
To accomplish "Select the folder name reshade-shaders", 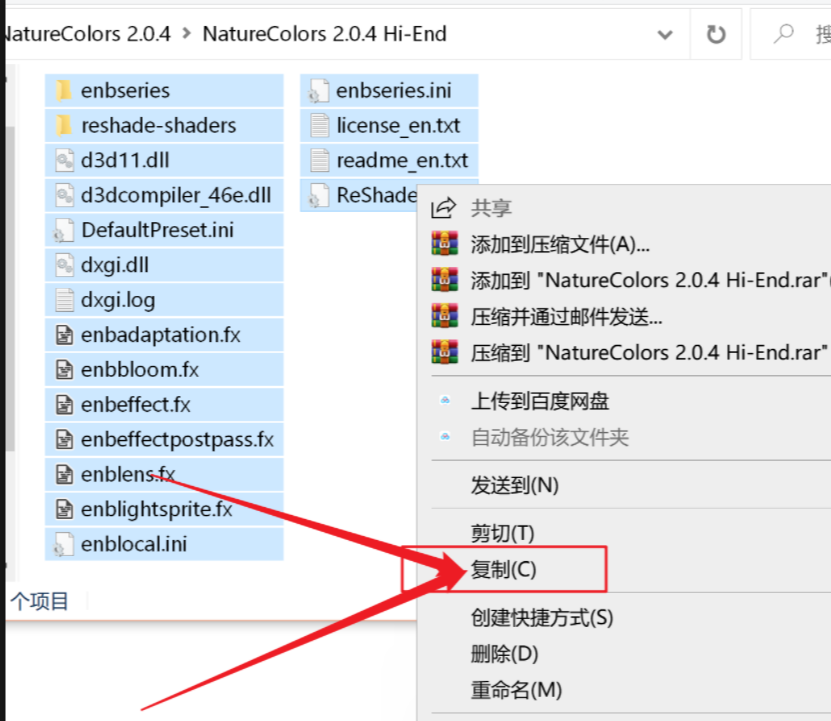I will pyautogui.click(x=158, y=126).
